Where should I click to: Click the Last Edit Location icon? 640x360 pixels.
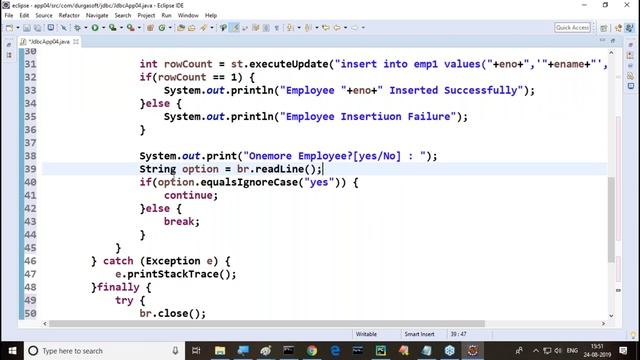pos(326,28)
